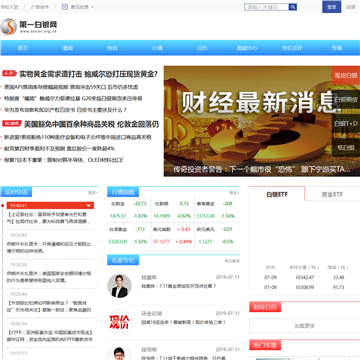Viewport: 360px width, 360px height.
Task: Open 更多 link in 行情指数 section
Action: coord(234,193)
